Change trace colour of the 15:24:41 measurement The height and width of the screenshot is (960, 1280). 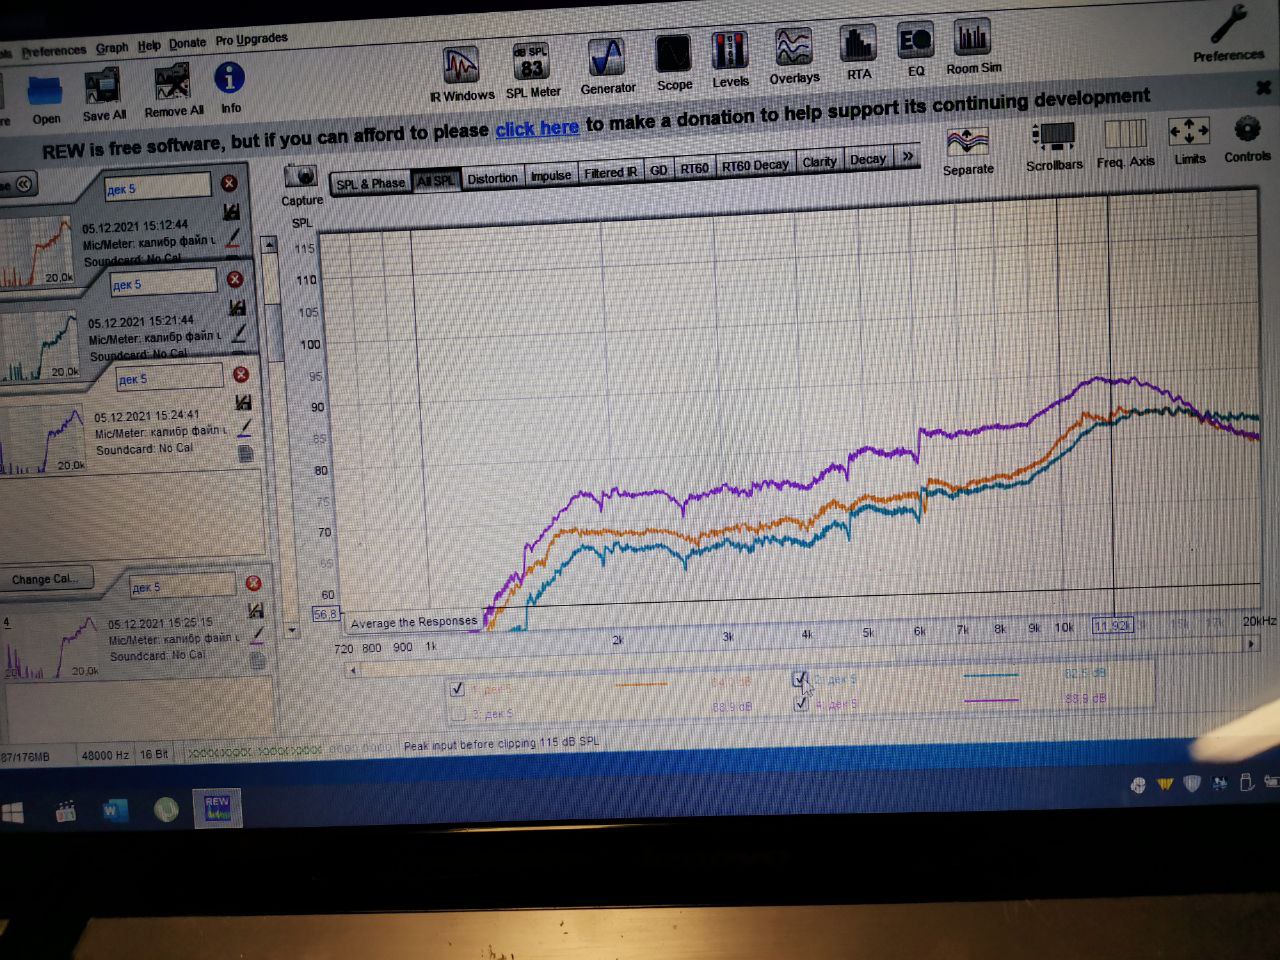pyautogui.click(x=245, y=428)
